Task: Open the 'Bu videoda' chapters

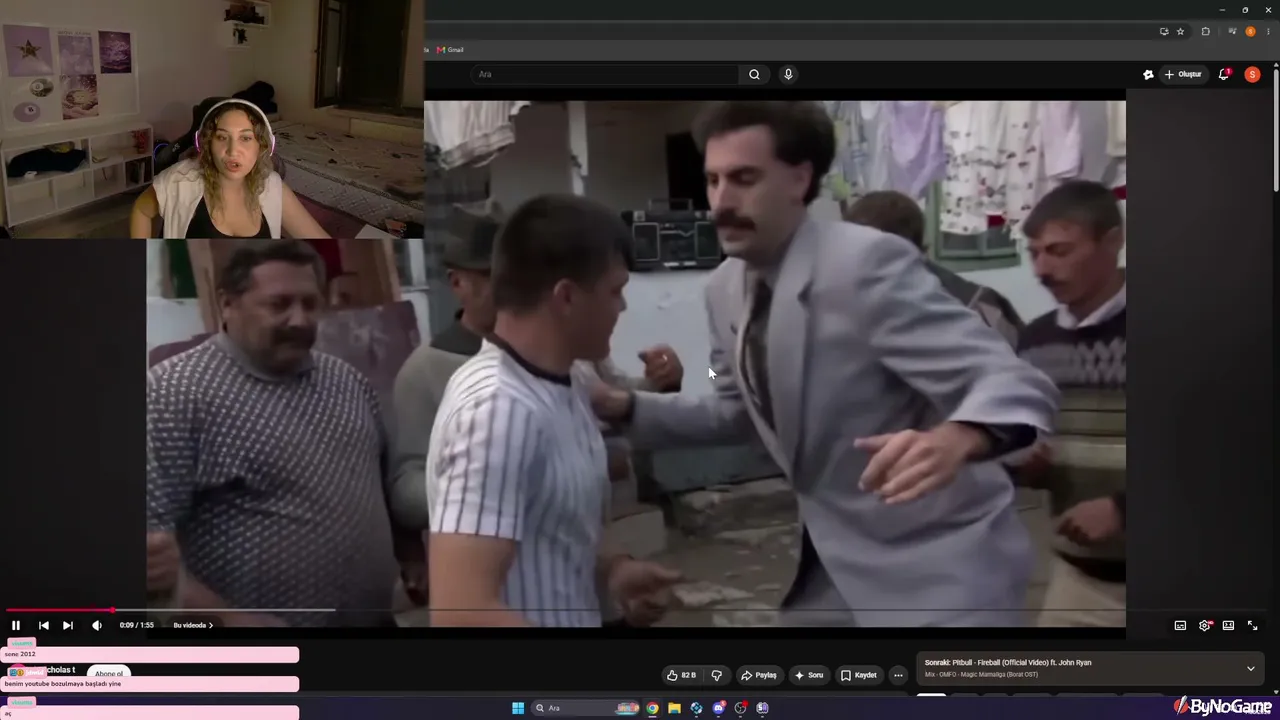Action: click(x=193, y=625)
